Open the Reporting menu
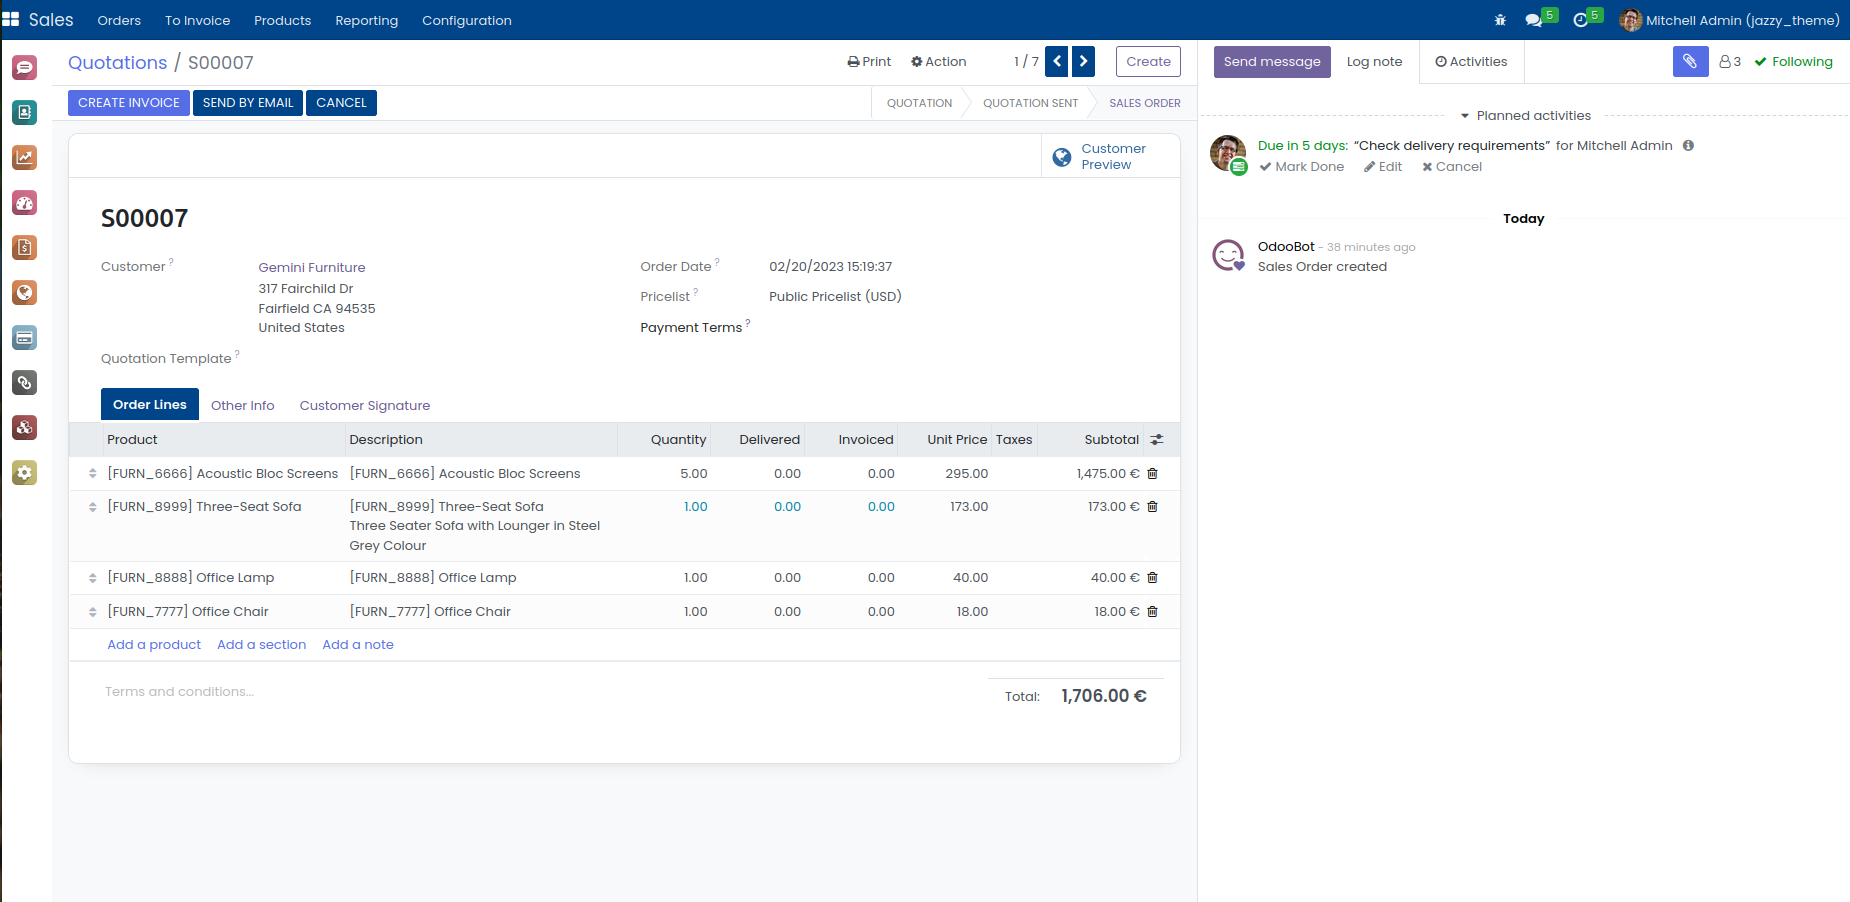 coord(366,20)
